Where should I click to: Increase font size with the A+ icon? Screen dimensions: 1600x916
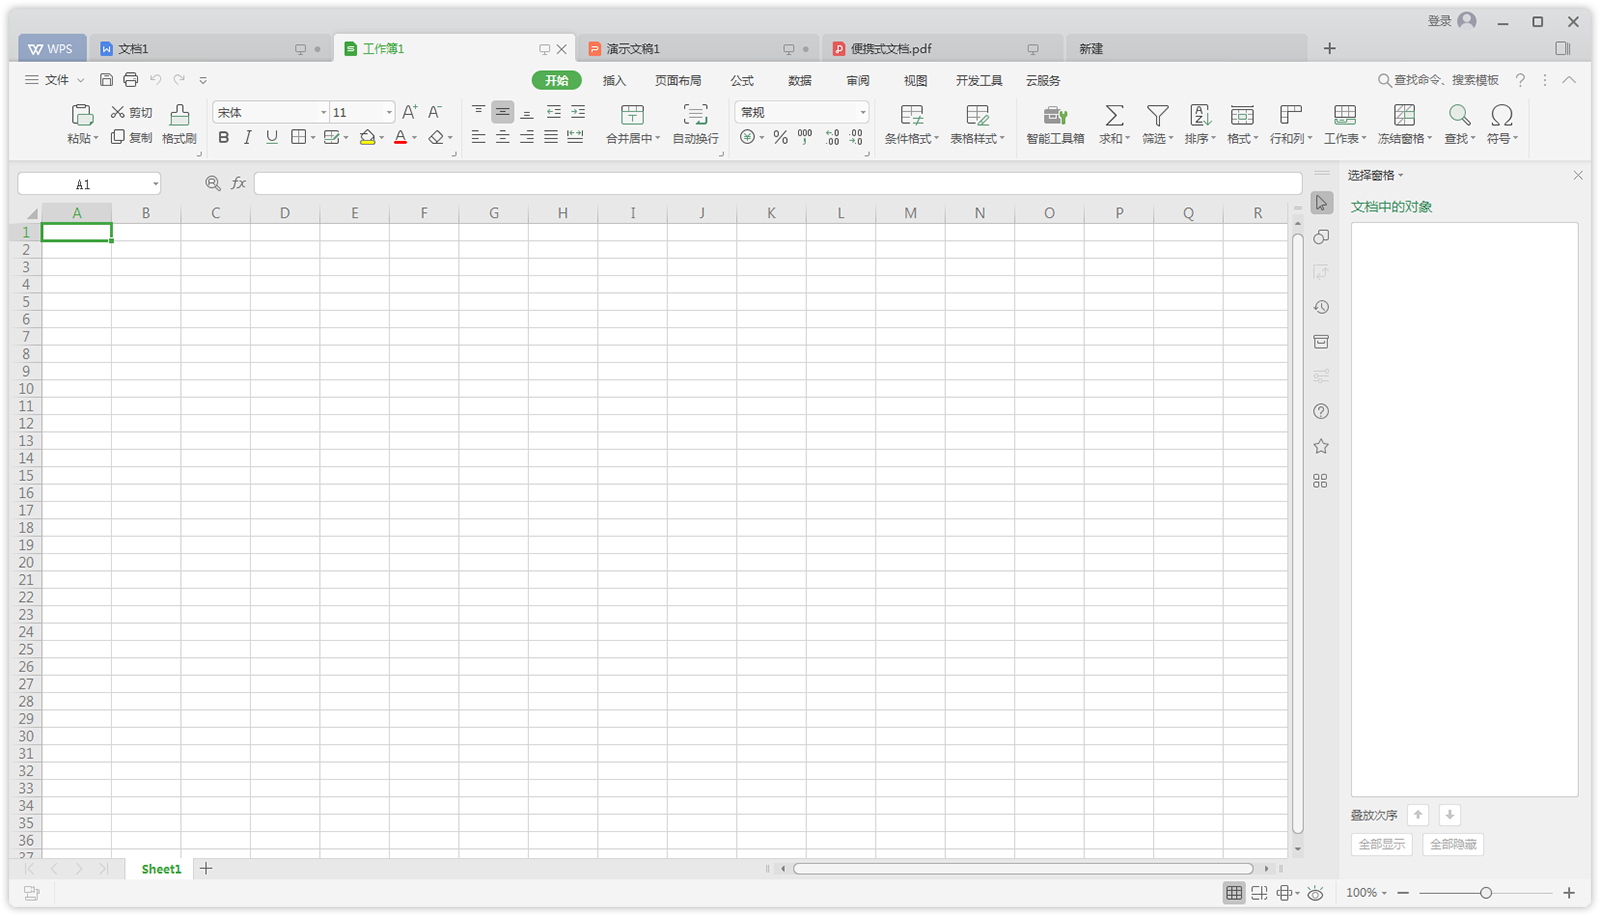click(409, 112)
